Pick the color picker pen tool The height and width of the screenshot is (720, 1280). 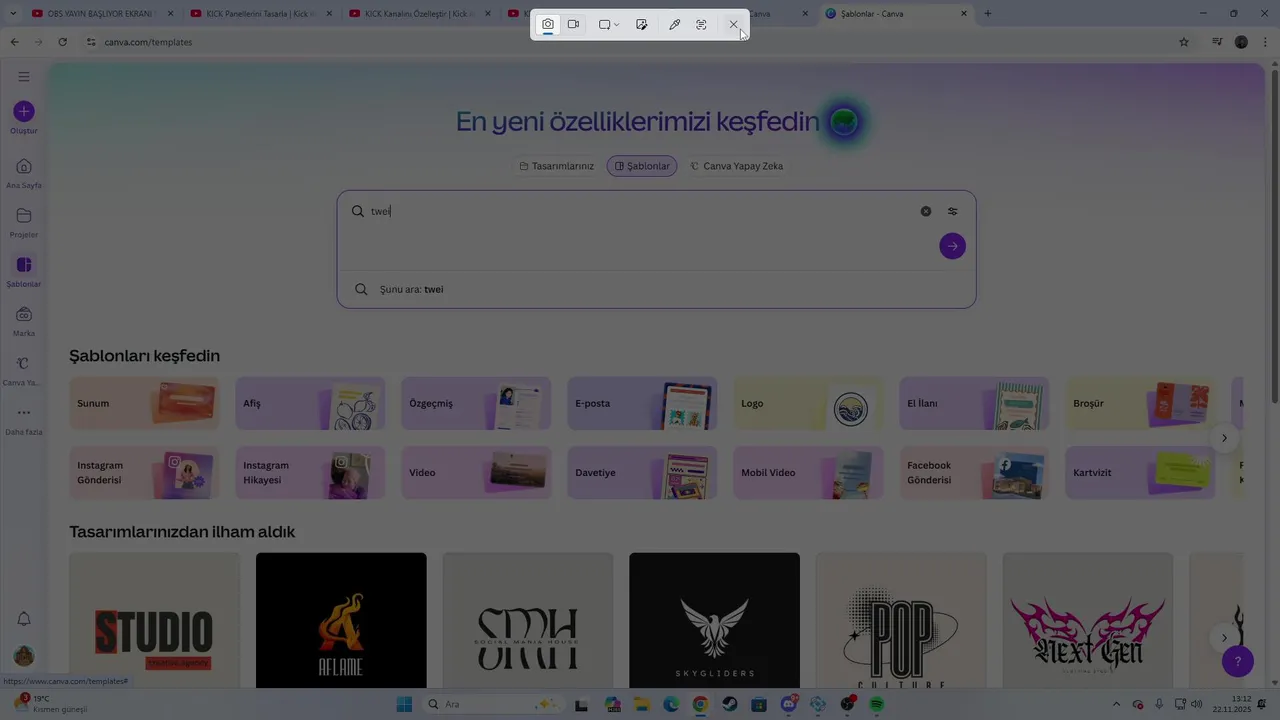tap(675, 24)
